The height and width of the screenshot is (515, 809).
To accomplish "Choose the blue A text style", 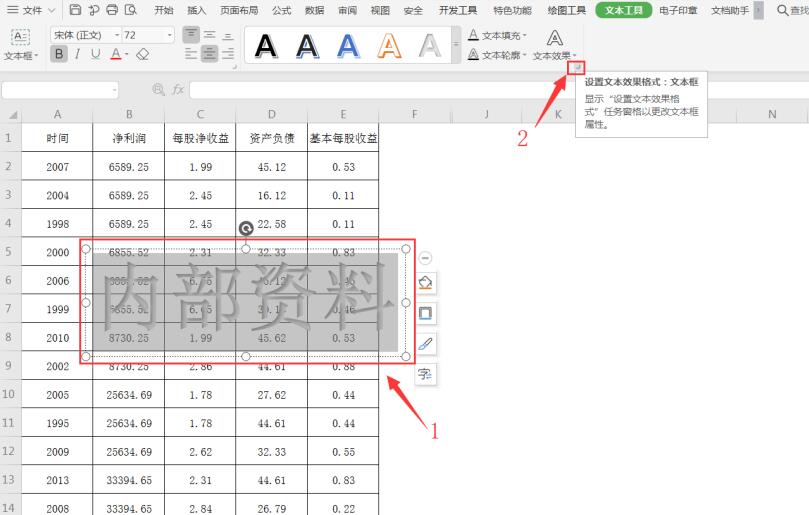I will tap(348, 45).
